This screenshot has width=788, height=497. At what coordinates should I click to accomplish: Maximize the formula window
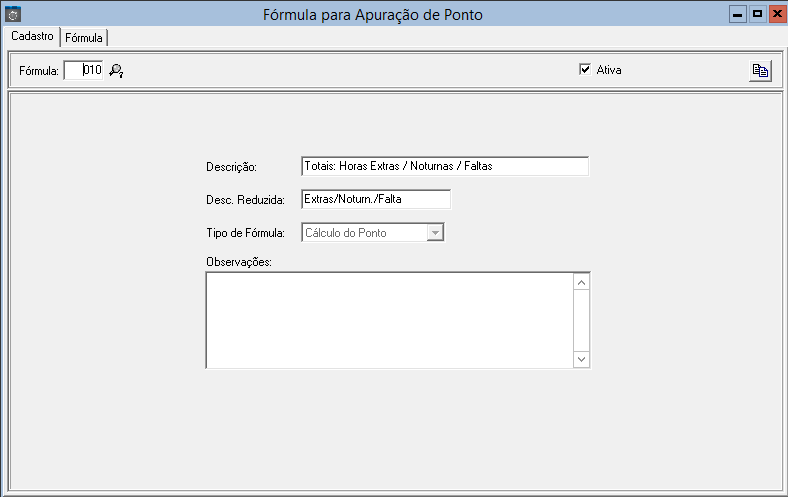click(x=756, y=14)
